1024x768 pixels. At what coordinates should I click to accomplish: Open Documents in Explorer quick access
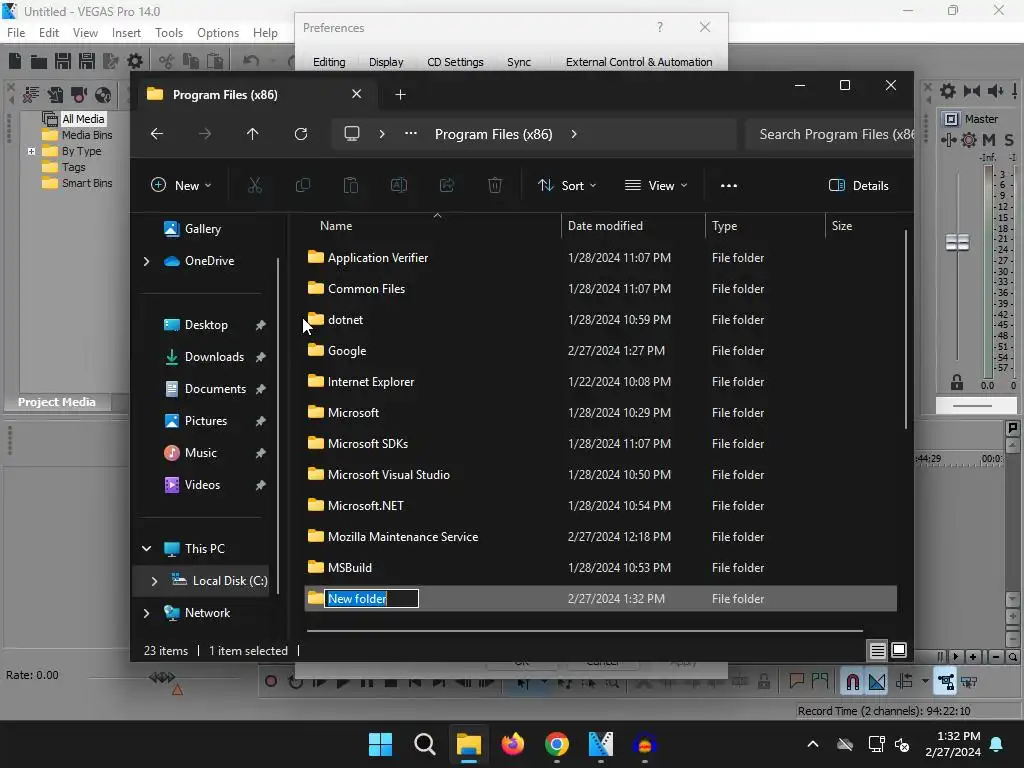tap(215, 389)
